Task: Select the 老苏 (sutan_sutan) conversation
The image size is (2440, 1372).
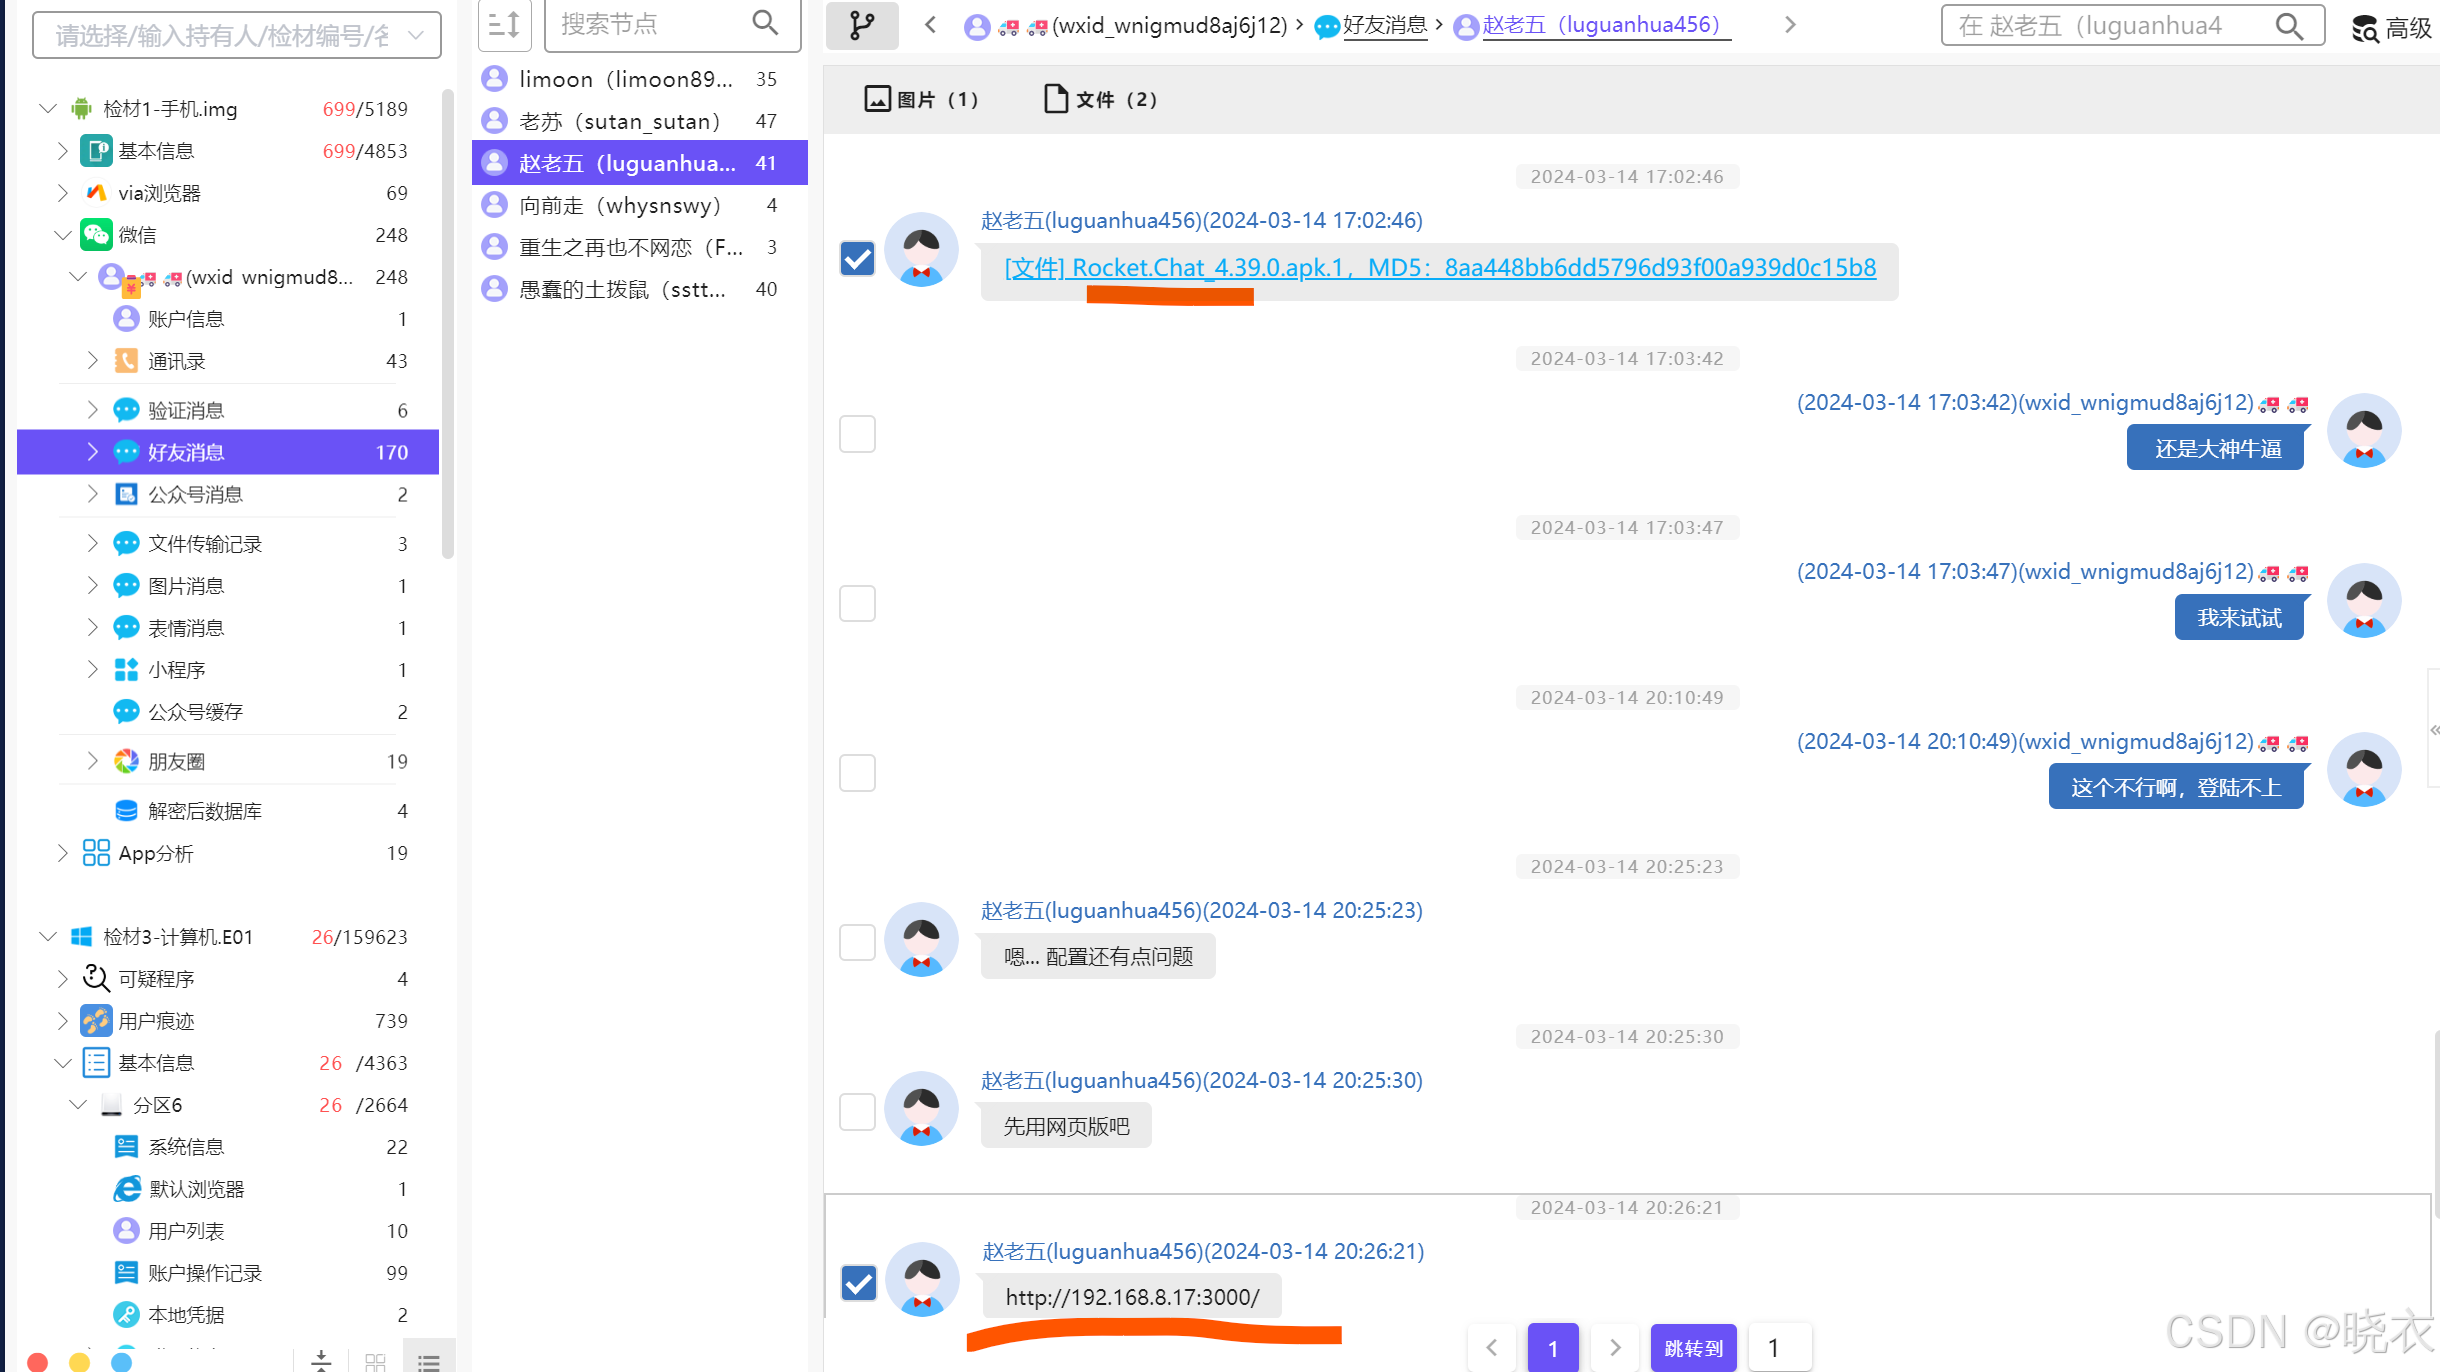Action: coord(620,121)
